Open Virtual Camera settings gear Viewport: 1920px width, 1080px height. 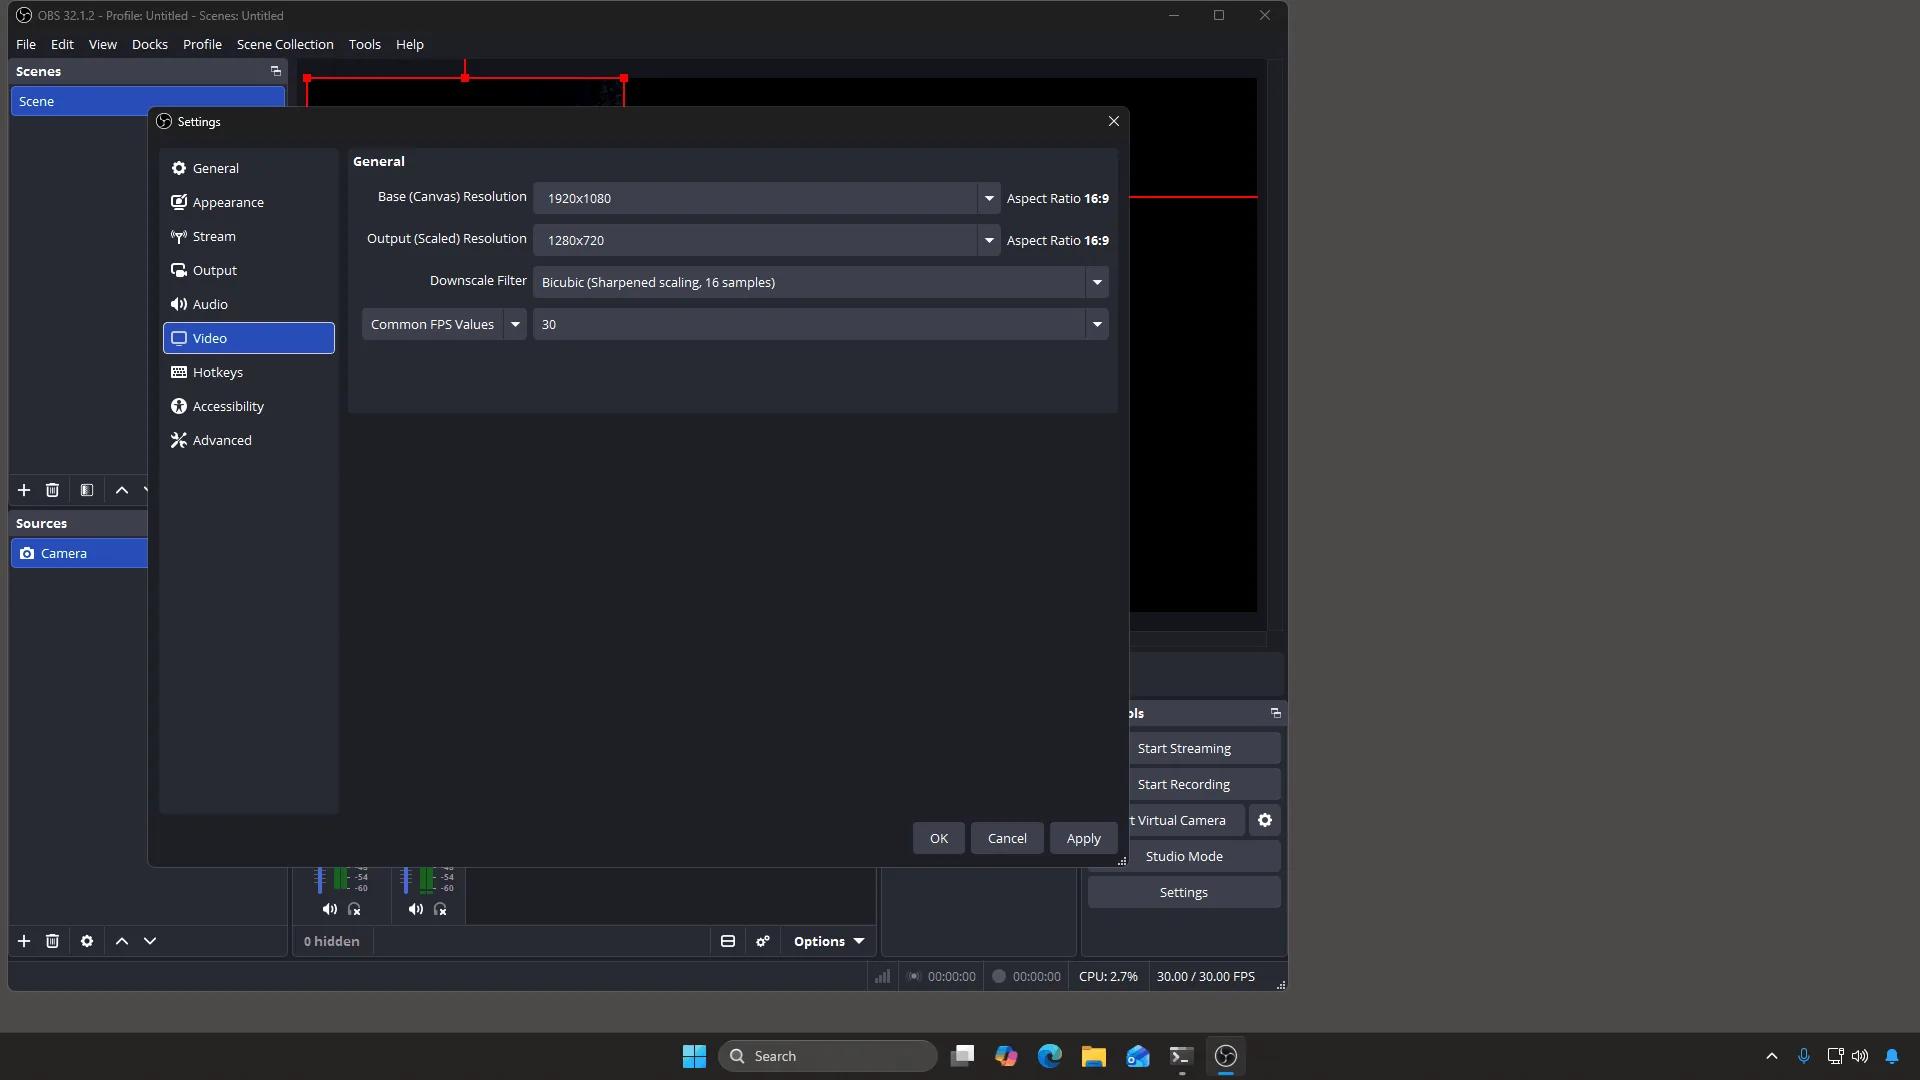coord(1265,820)
